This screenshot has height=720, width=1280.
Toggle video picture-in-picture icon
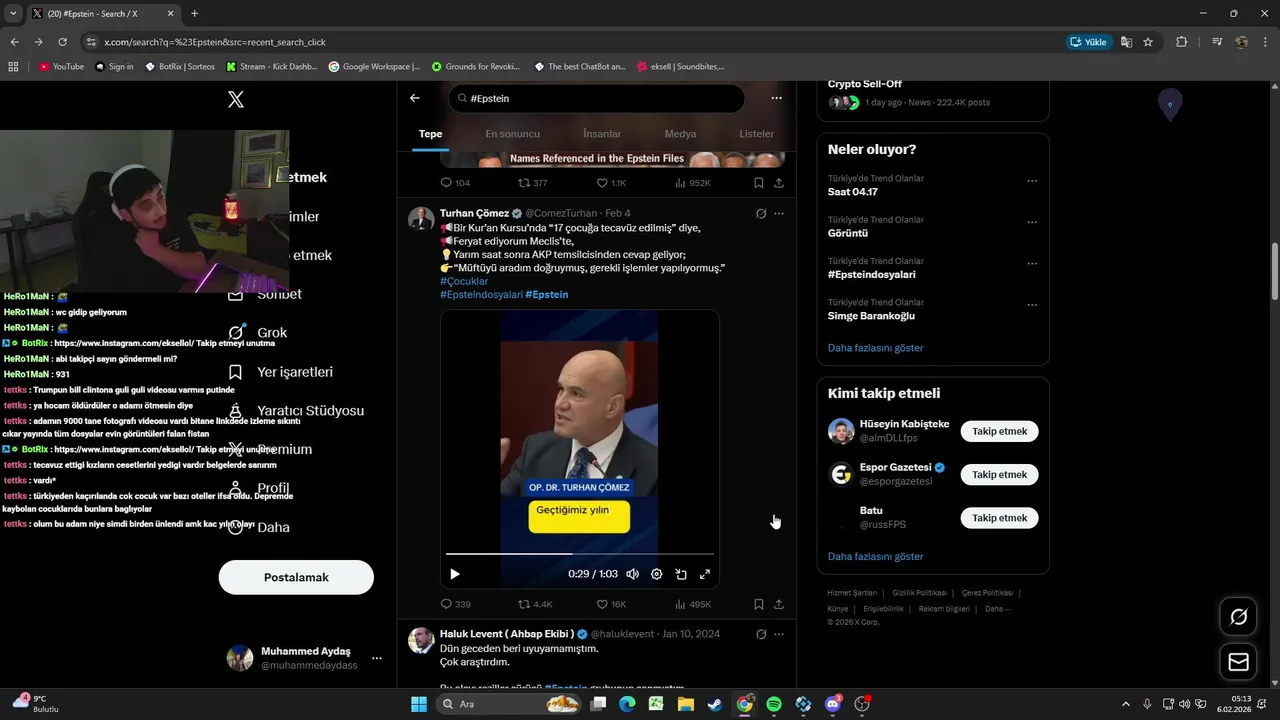point(681,574)
